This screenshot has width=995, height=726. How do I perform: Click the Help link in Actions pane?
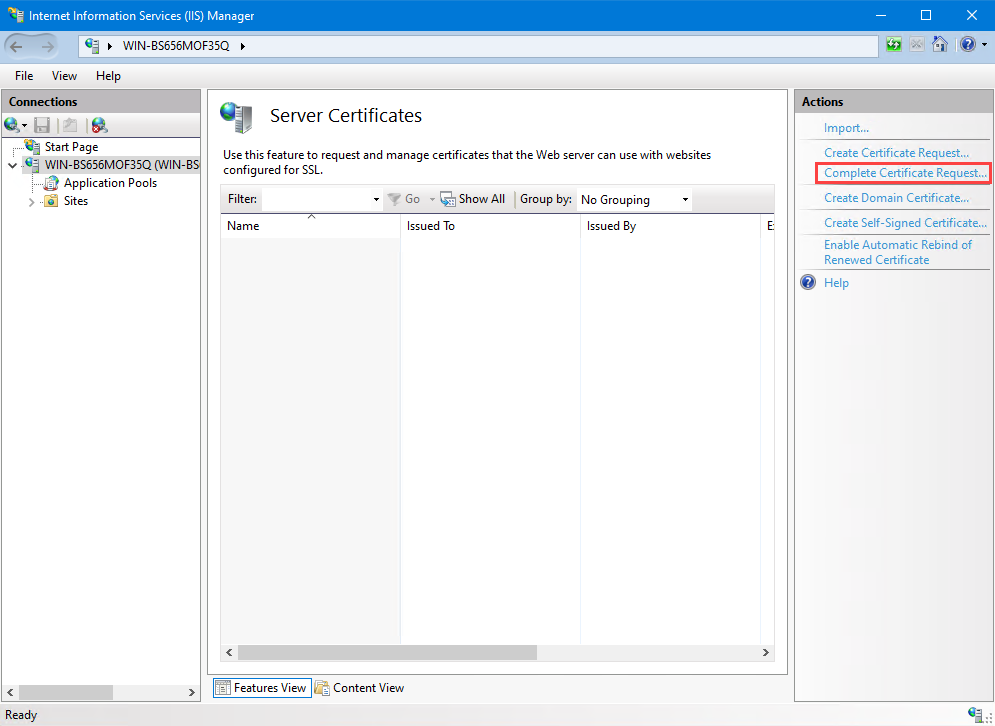[x=836, y=283]
